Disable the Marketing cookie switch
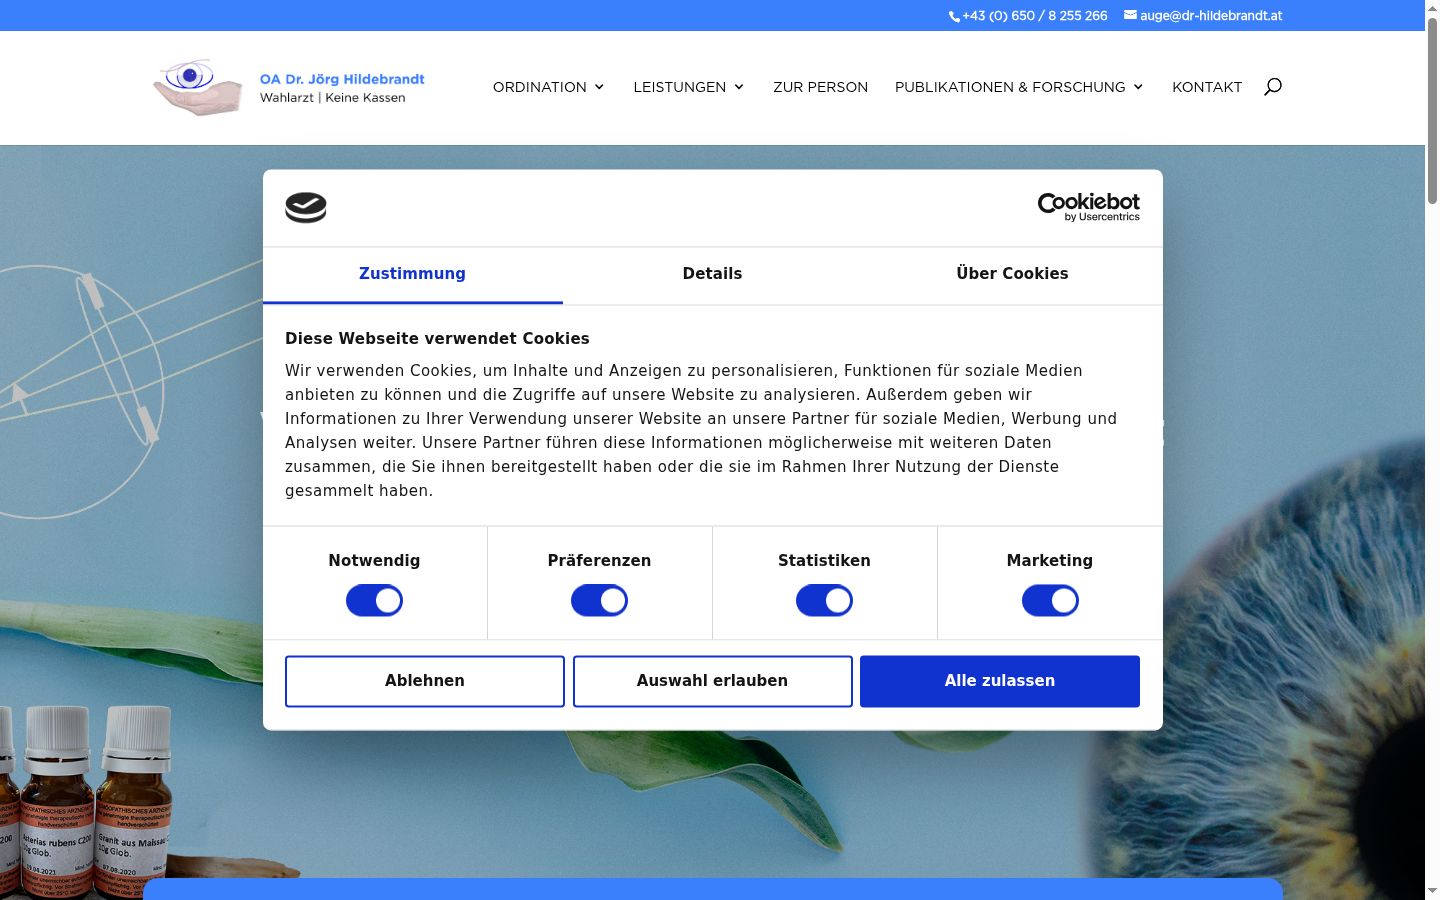Viewport: 1440px width, 900px height. tap(1050, 601)
